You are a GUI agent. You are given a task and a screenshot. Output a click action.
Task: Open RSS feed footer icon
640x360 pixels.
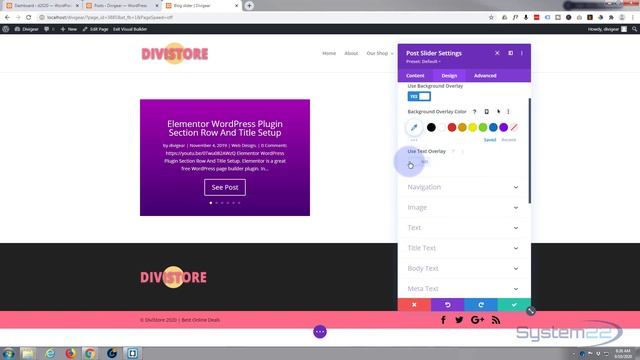click(x=496, y=320)
